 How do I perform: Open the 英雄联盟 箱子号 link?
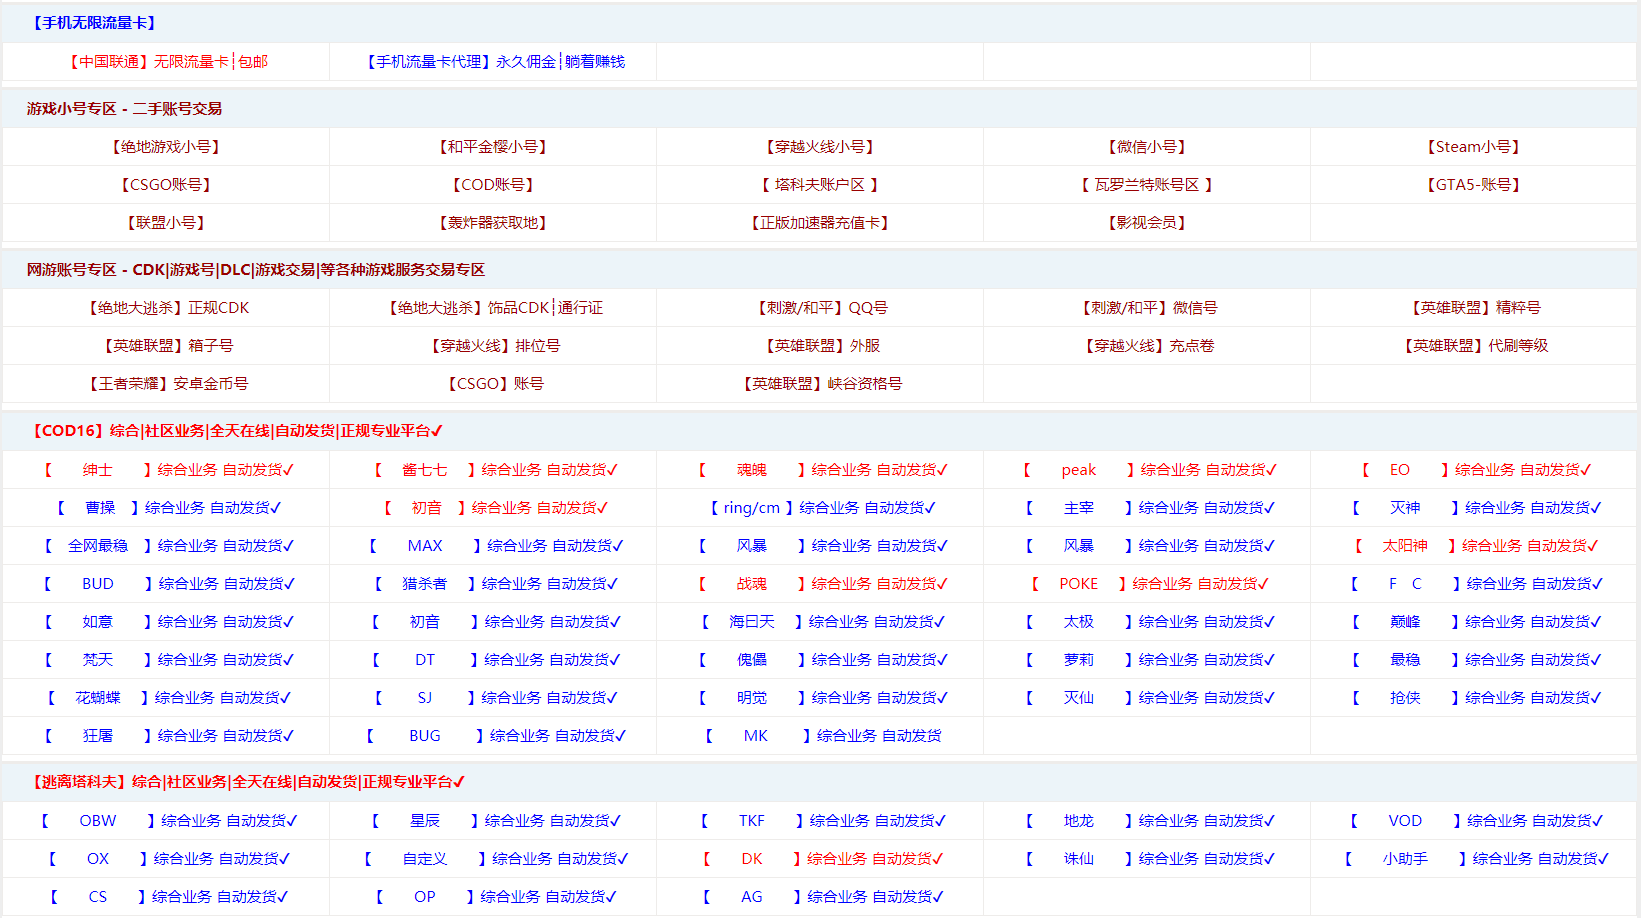coord(167,345)
